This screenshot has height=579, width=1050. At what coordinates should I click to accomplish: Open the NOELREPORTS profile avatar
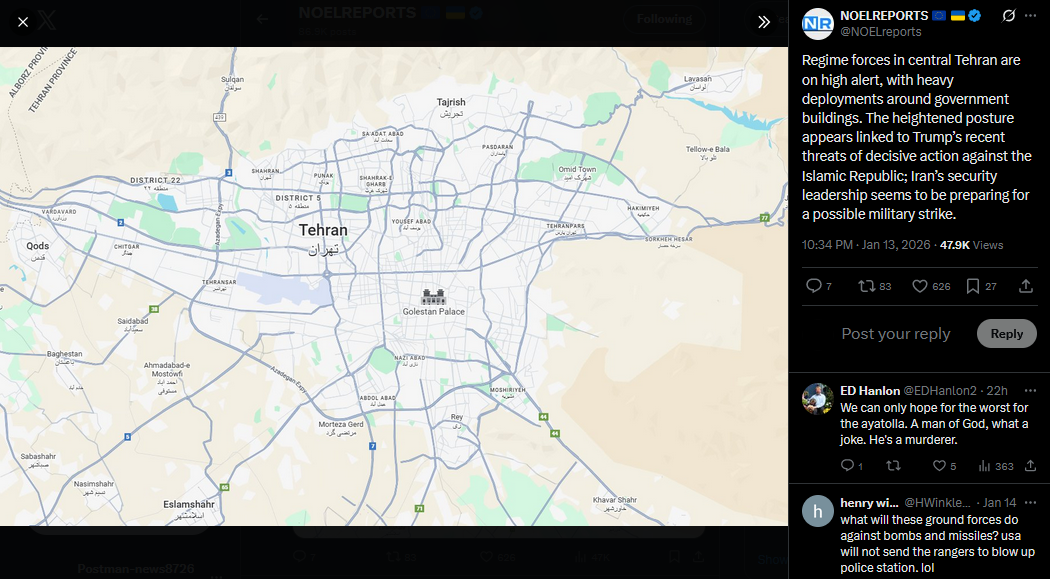tap(817, 24)
